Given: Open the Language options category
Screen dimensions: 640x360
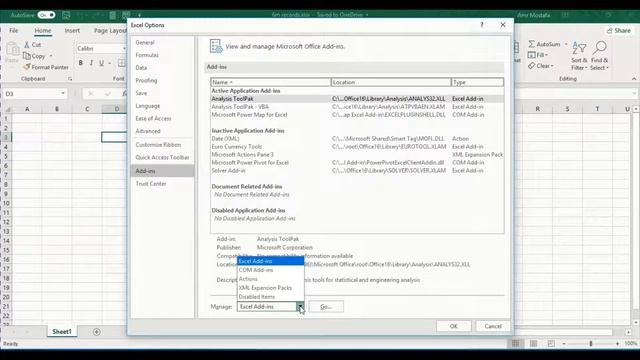Looking at the screenshot, I should 162,106.
